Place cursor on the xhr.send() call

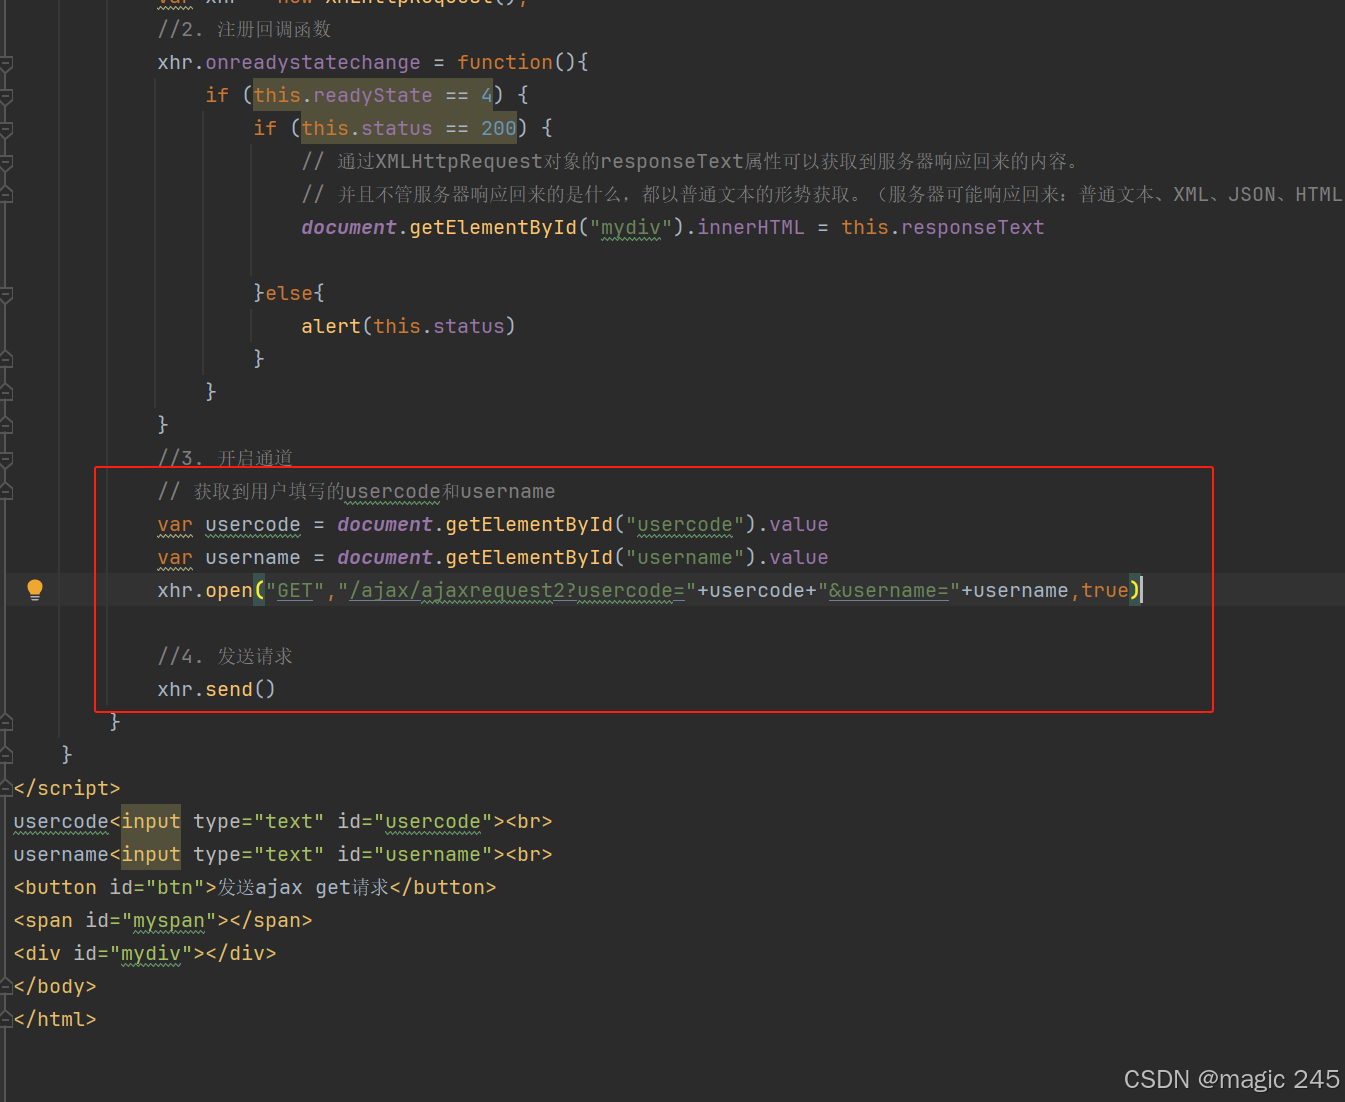pyautogui.click(x=216, y=688)
